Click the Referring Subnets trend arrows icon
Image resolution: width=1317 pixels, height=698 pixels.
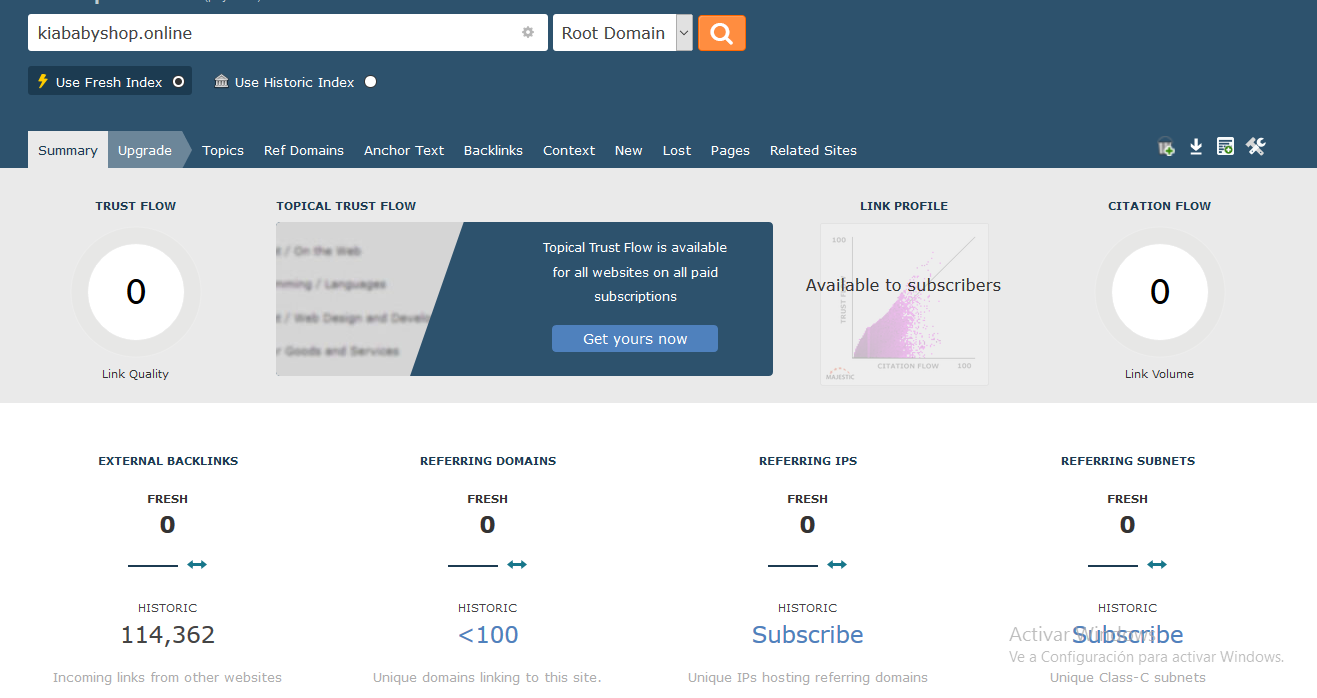1157,564
